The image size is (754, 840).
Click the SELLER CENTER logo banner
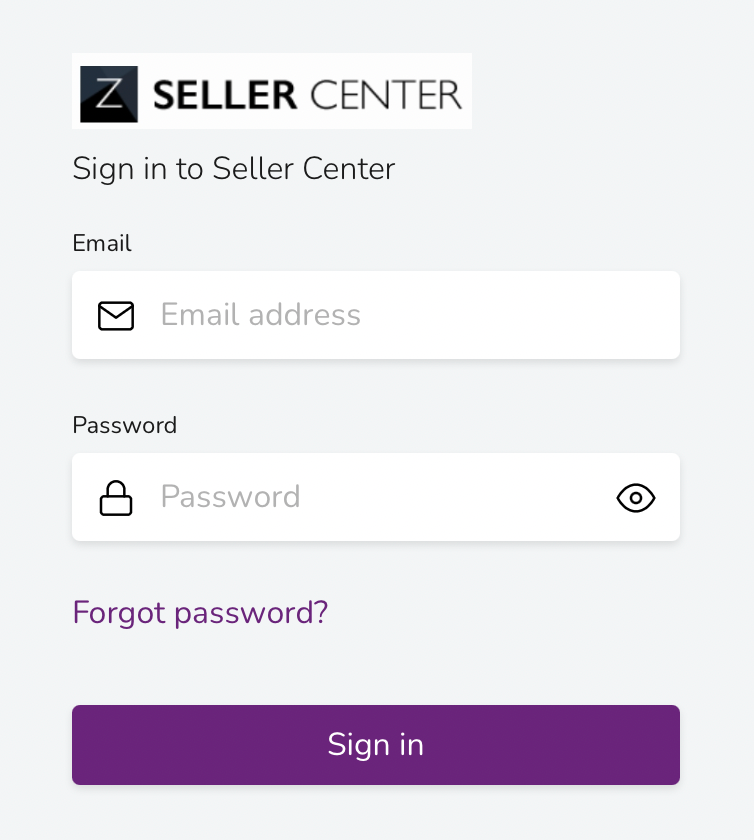272,91
